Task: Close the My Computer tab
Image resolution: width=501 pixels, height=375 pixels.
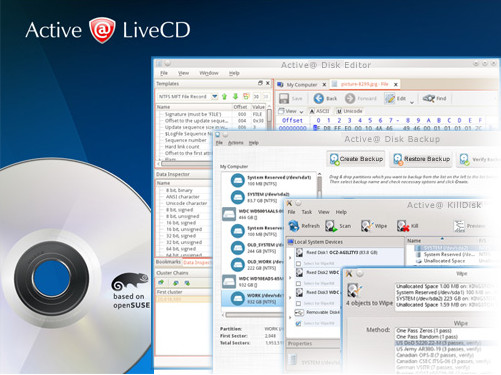Action: pyautogui.click(x=324, y=85)
